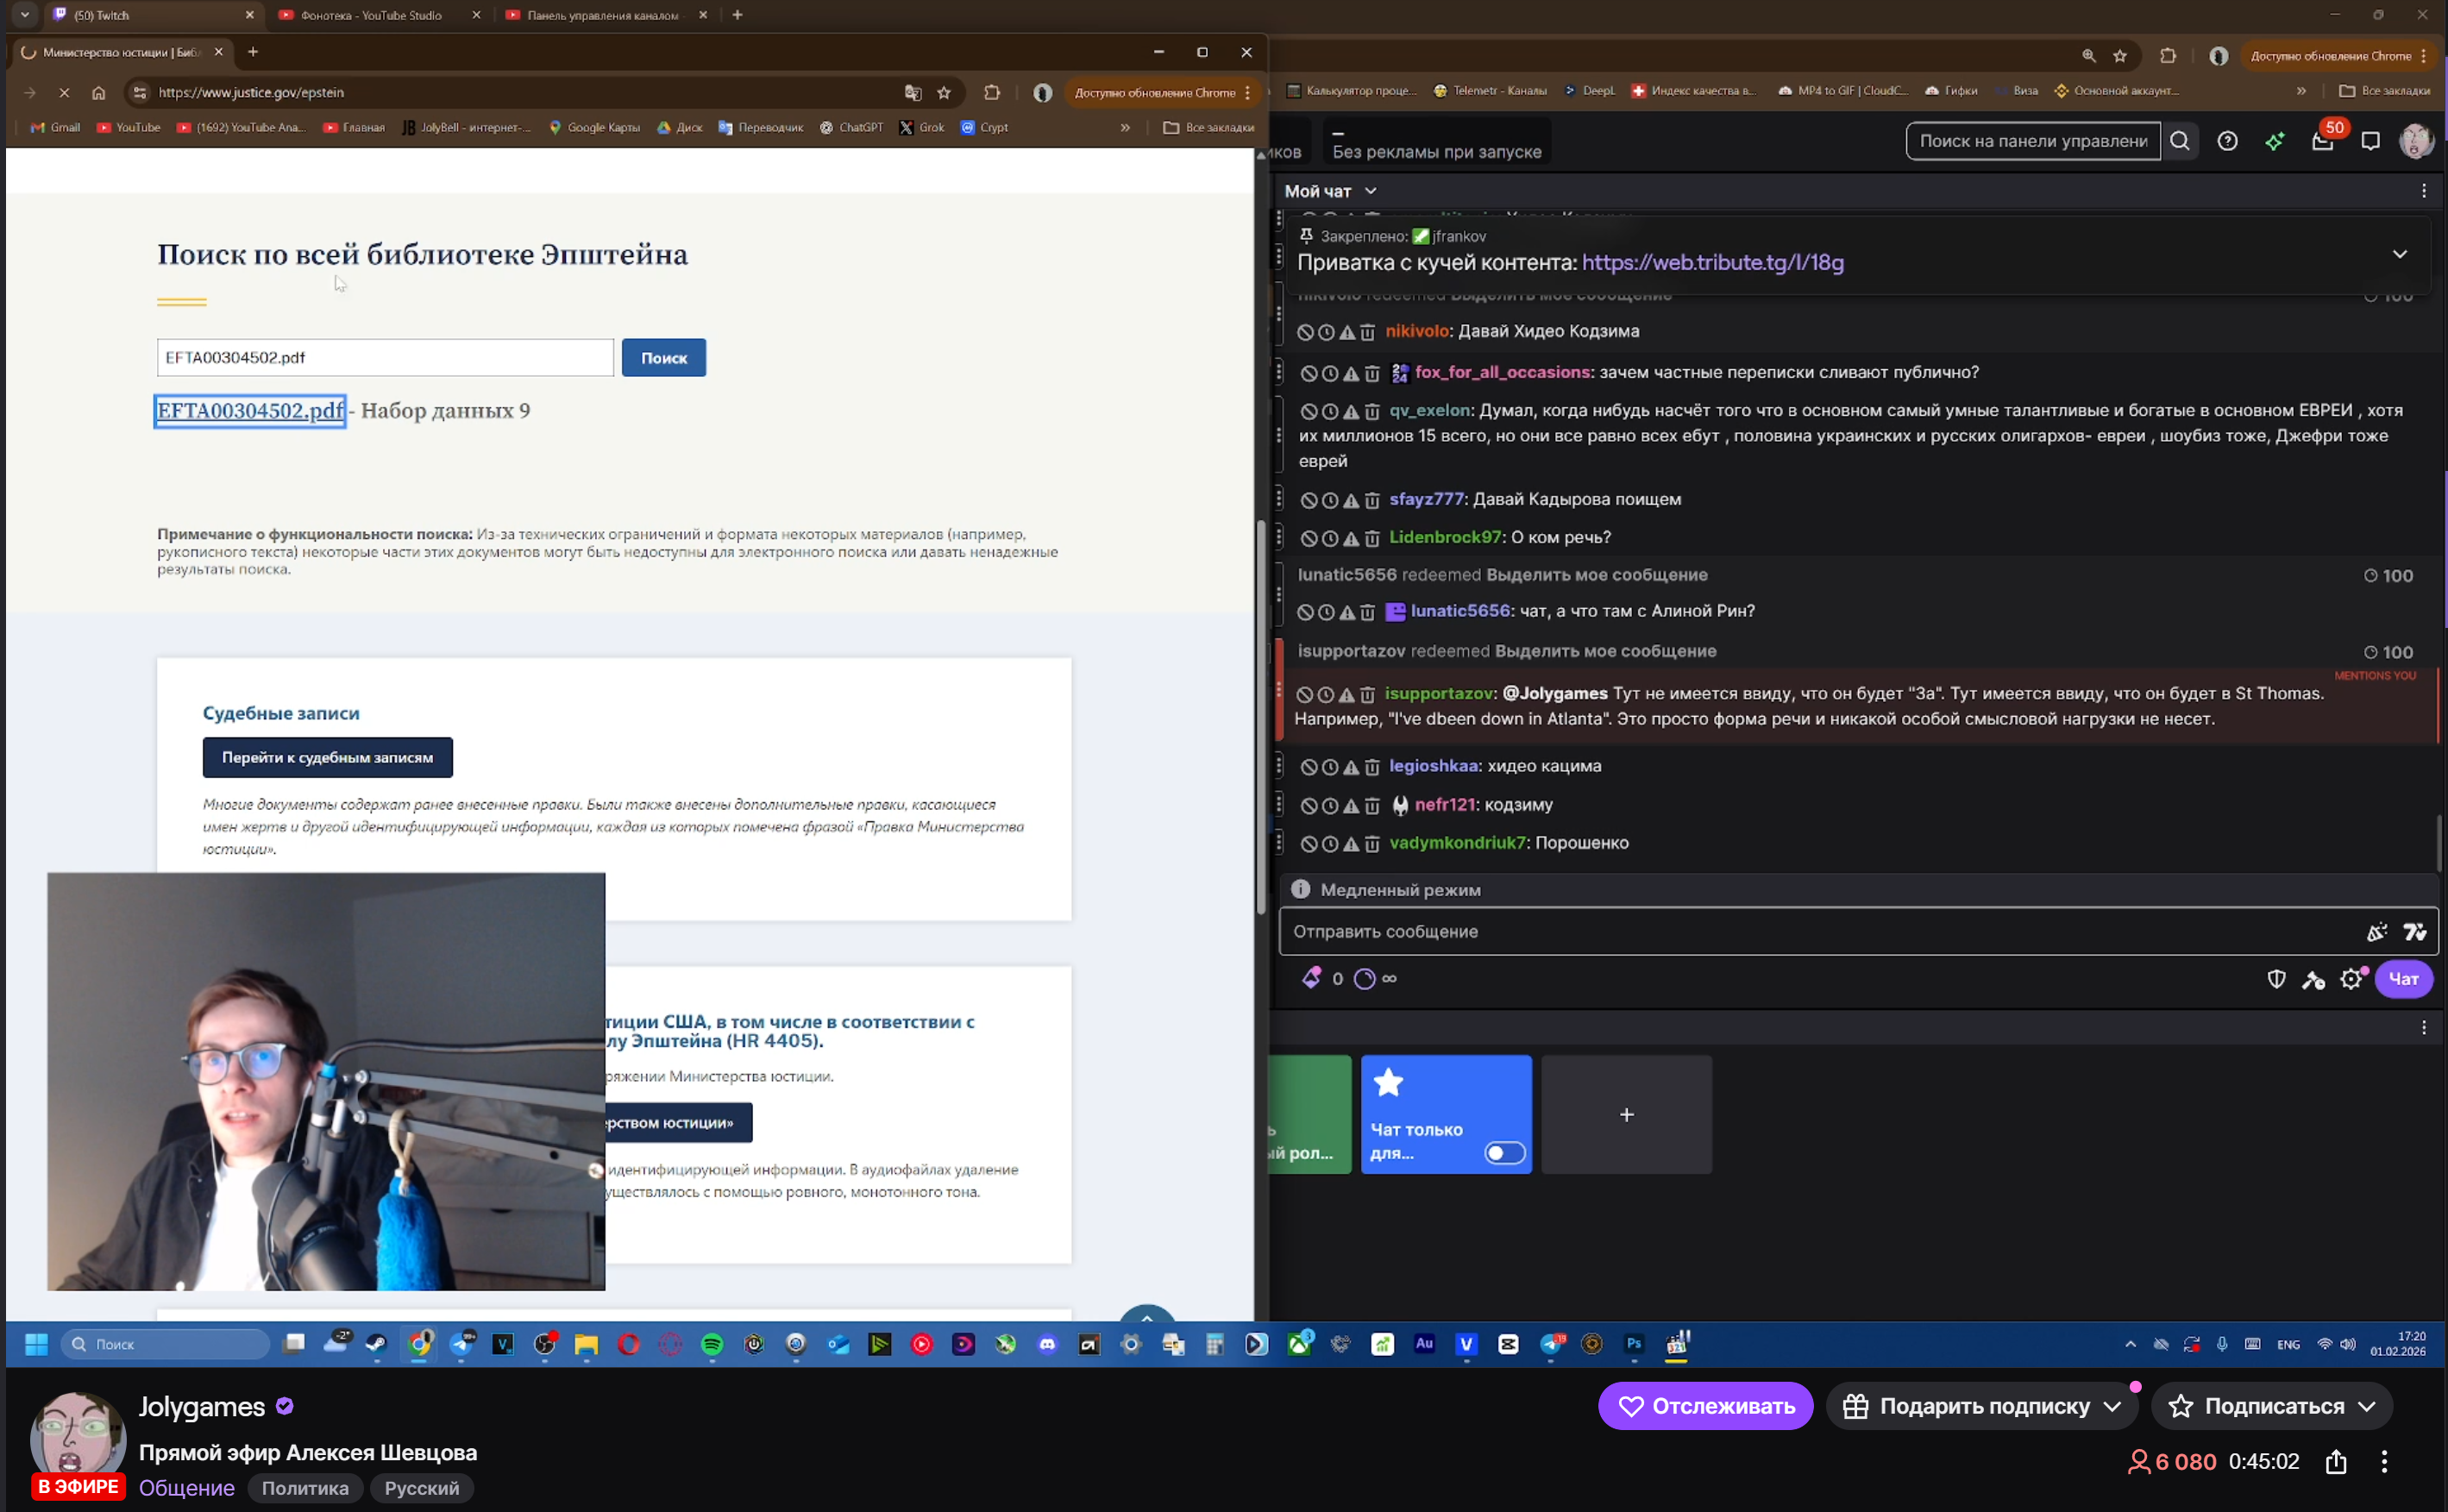
Task: Click the blue 'Поиск' button
Action: click(663, 358)
